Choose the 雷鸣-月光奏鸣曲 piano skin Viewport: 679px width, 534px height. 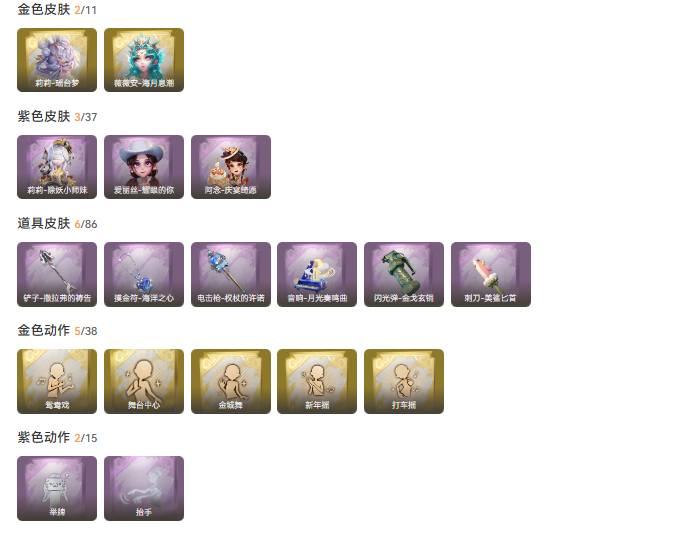coord(317,274)
